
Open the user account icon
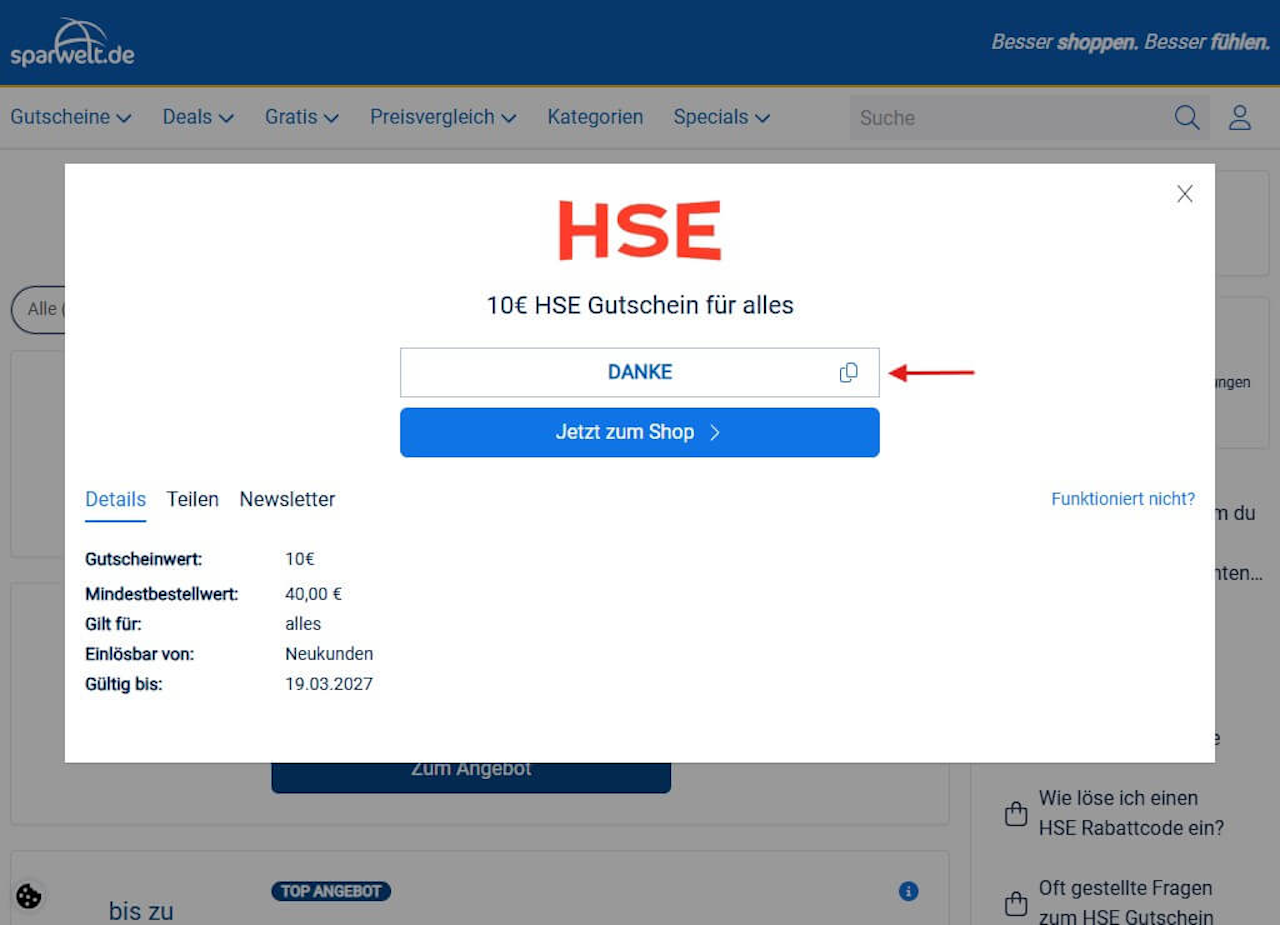(1240, 117)
